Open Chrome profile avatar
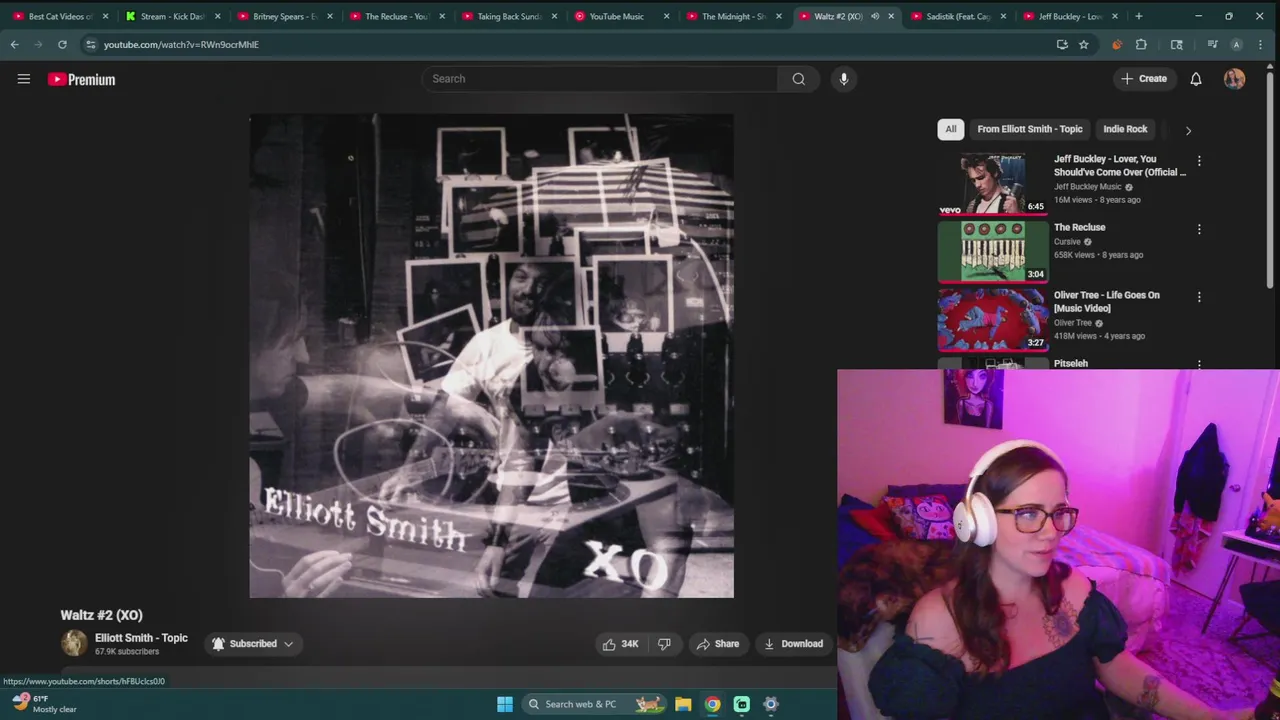 [1237, 44]
